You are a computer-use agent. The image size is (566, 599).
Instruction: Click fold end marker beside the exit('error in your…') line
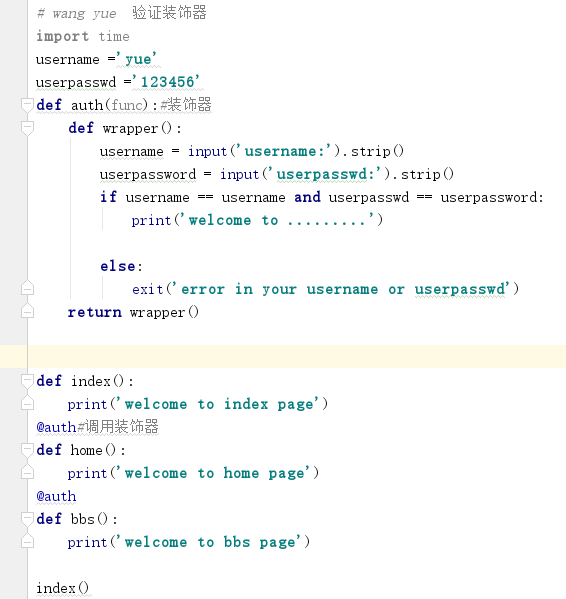tap(27, 288)
